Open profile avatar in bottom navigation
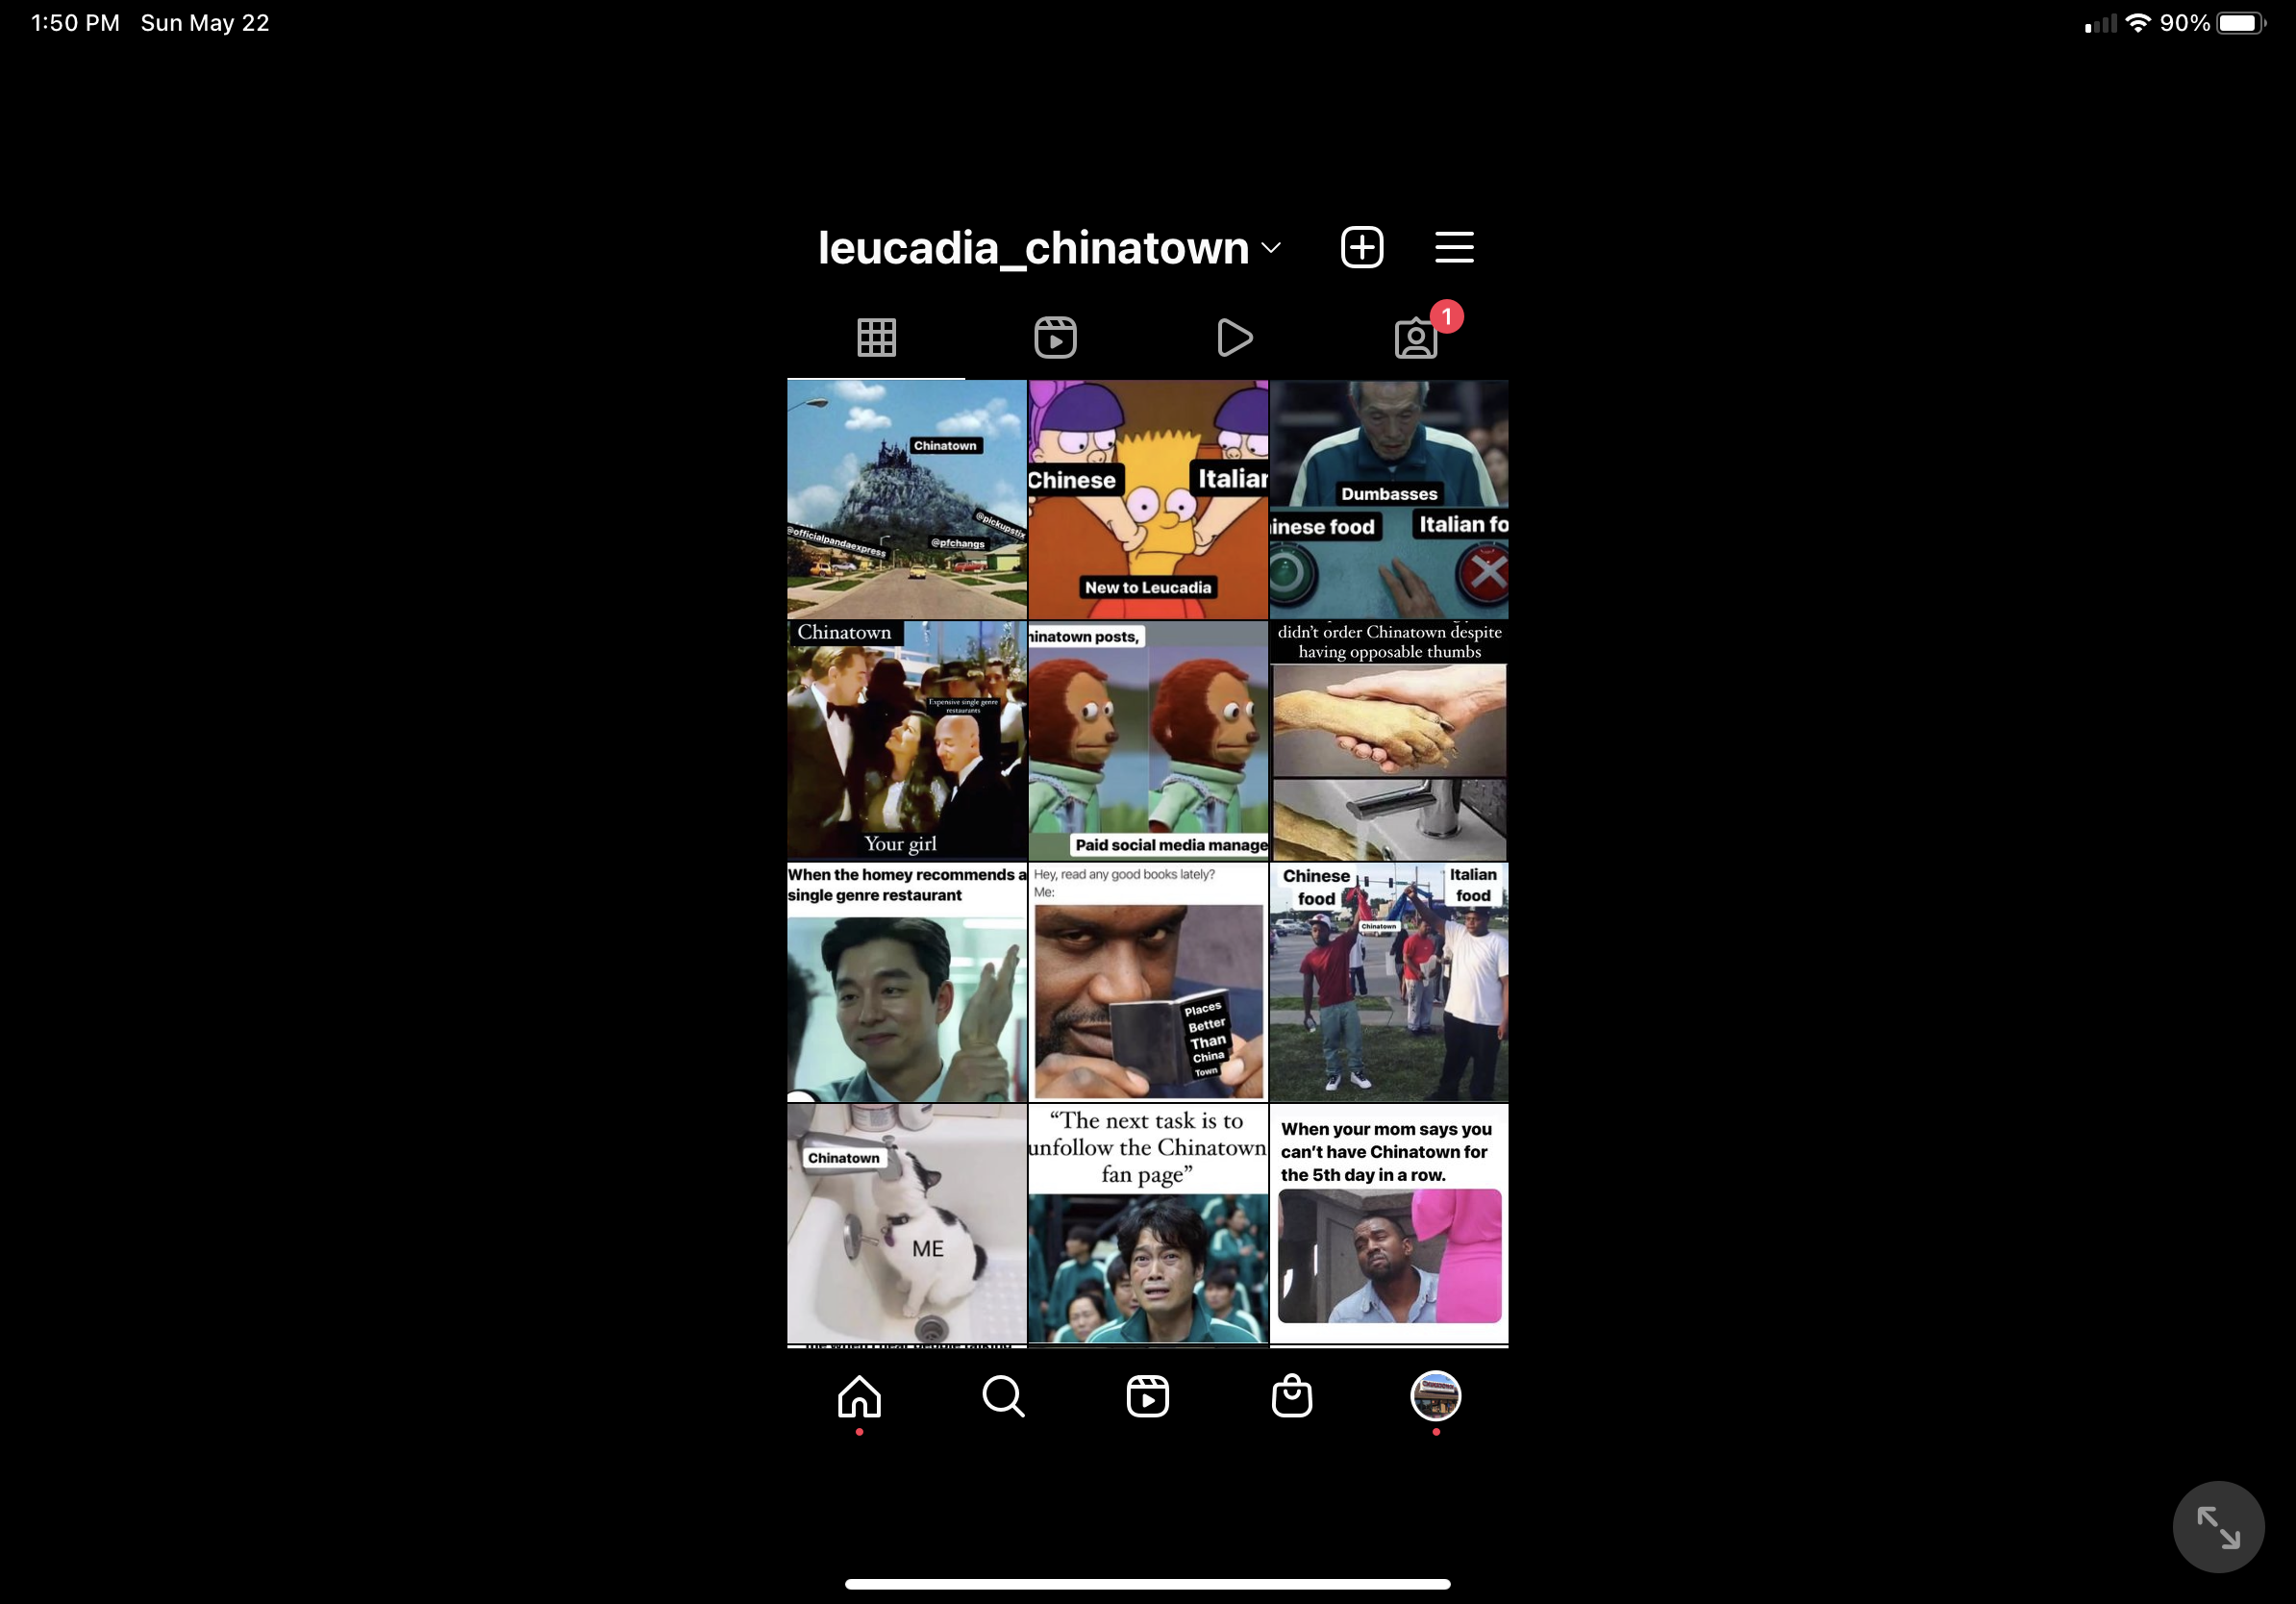The height and width of the screenshot is (1604, 2296). (1435, 1396)
